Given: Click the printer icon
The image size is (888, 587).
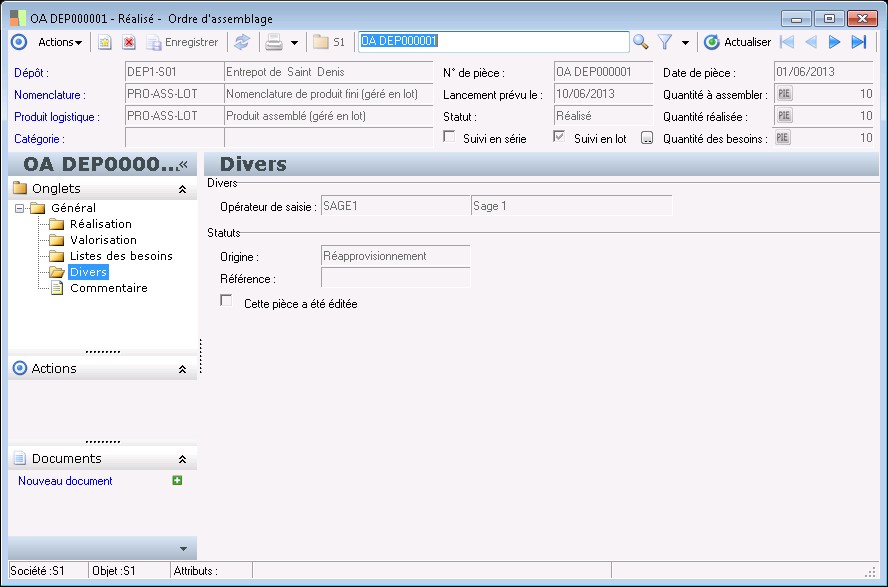Looking at the screenshot, I should [274, 42].
